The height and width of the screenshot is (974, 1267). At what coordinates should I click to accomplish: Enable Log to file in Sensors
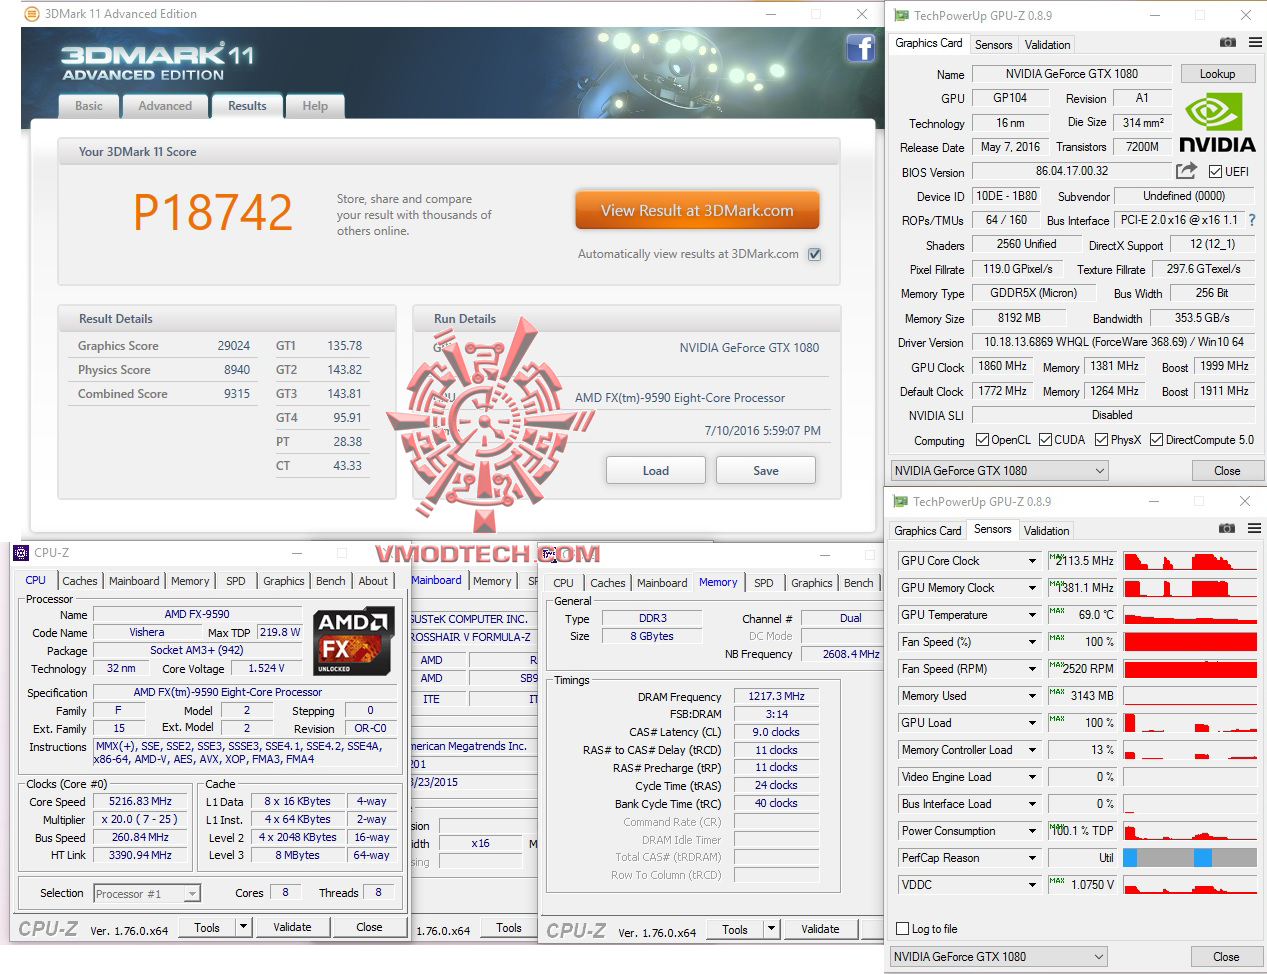click(x=903, y=929)
